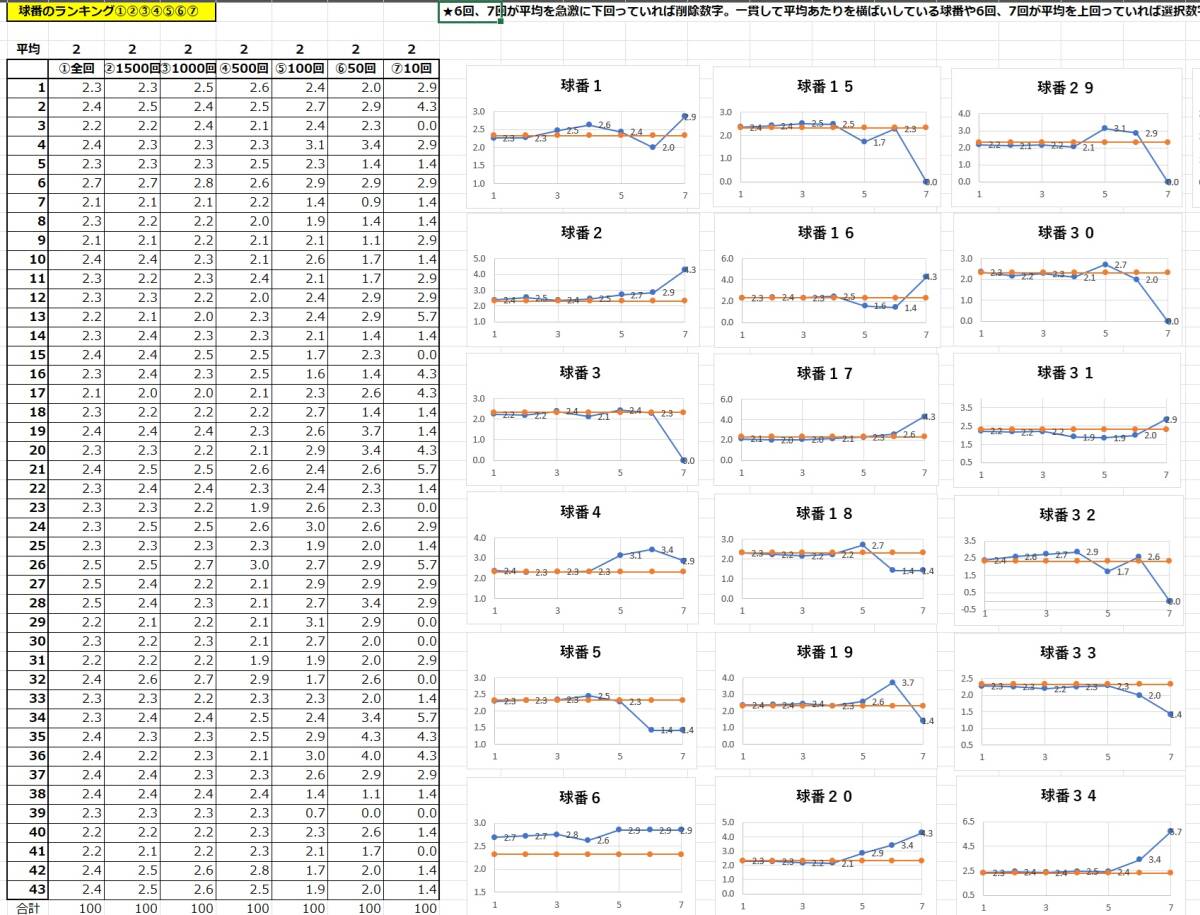This screenshot has height=915, width=1200.
Task: Click the 球番１５ line chart
Action: [x=826, y=136]
